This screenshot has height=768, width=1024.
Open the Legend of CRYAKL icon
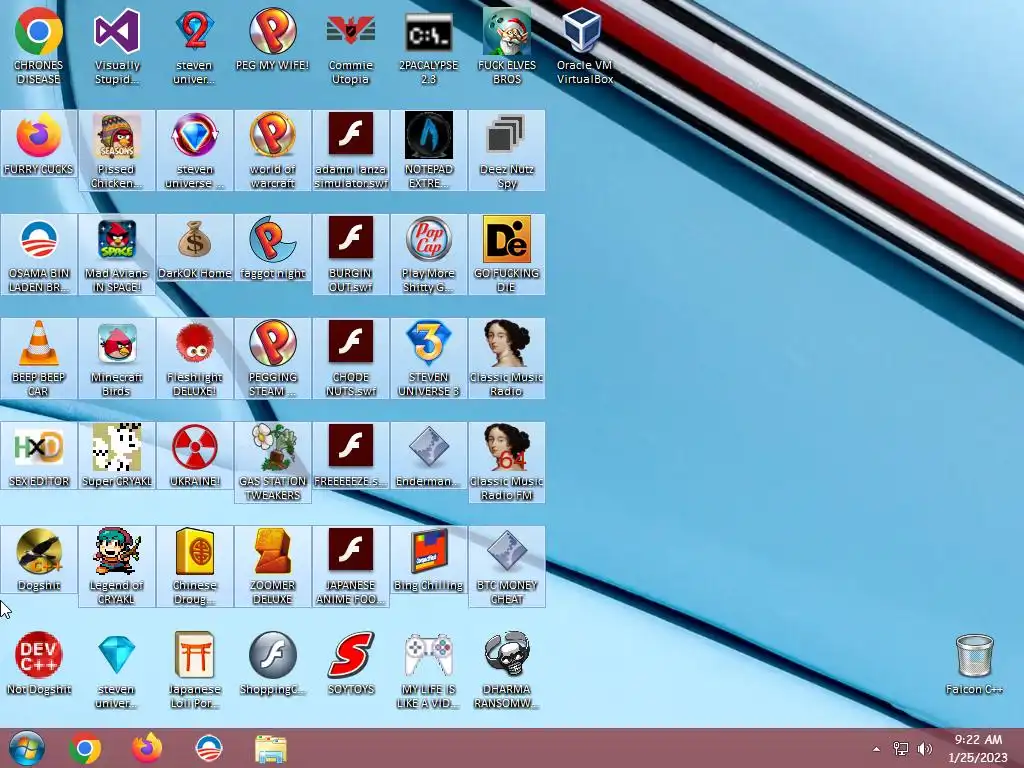(x=117, y=566)
